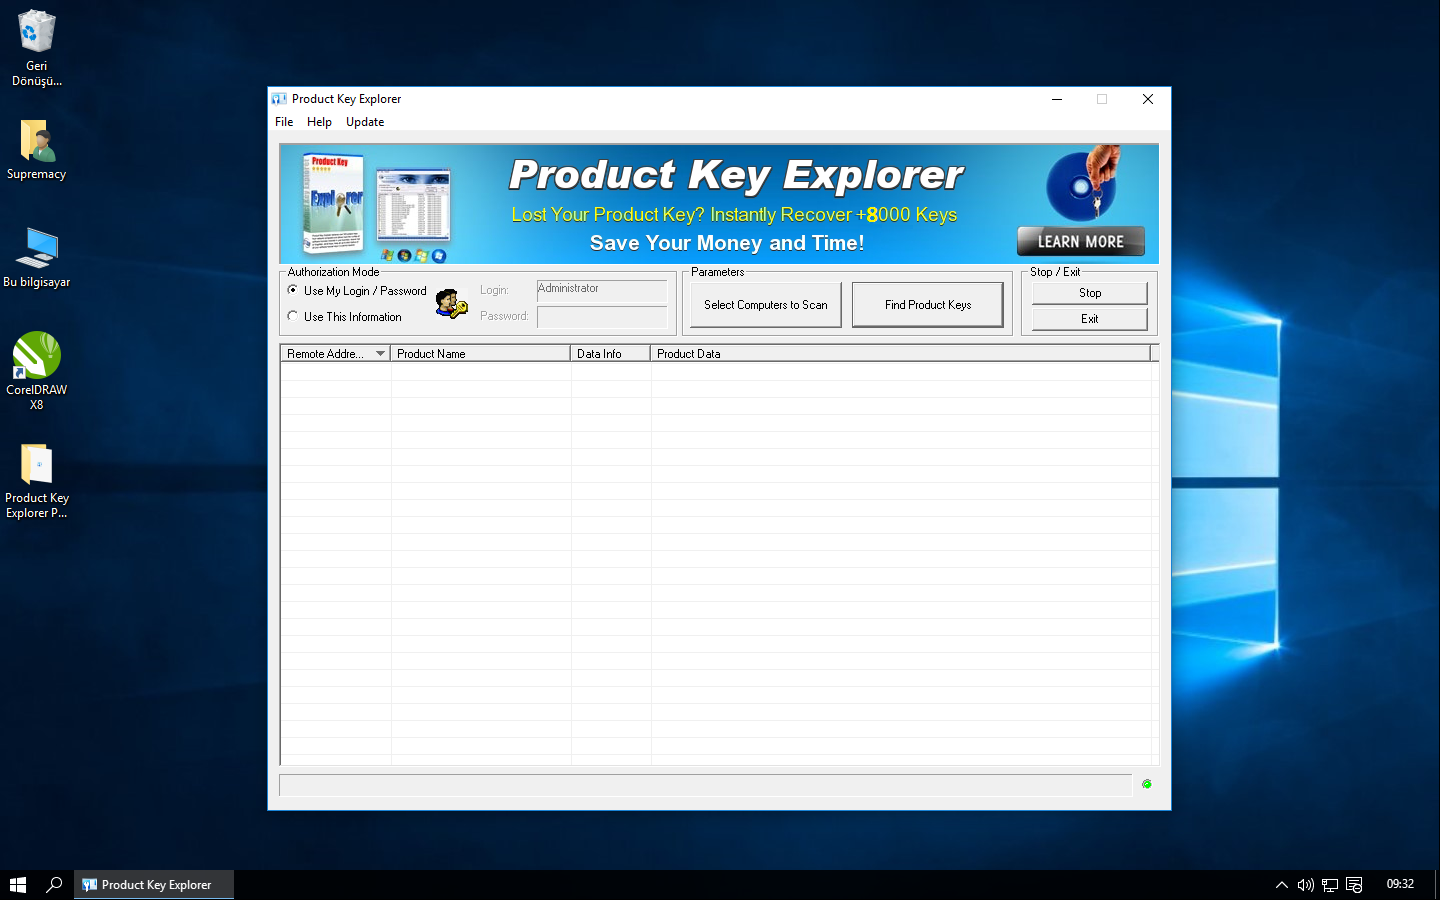This screenshot has width=1440, height=900.
Task: Minimize the Product Key Explorer window
Action: pos(1057,99)
